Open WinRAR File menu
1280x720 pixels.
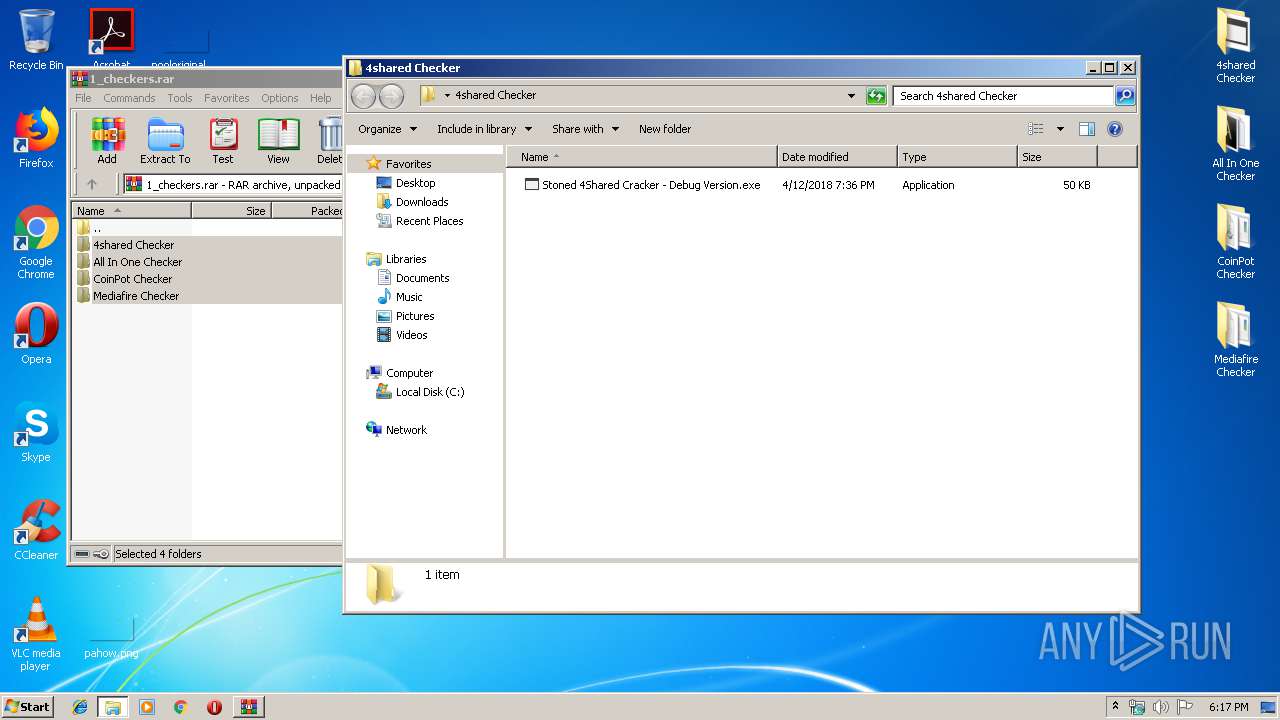[x=83, y=98]
